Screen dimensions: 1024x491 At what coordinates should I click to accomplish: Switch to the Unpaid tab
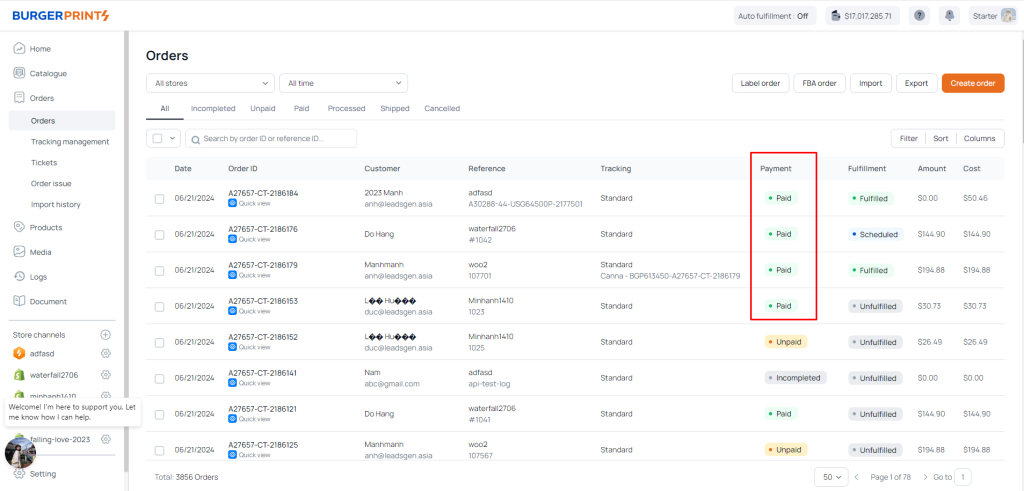[264, 108]
